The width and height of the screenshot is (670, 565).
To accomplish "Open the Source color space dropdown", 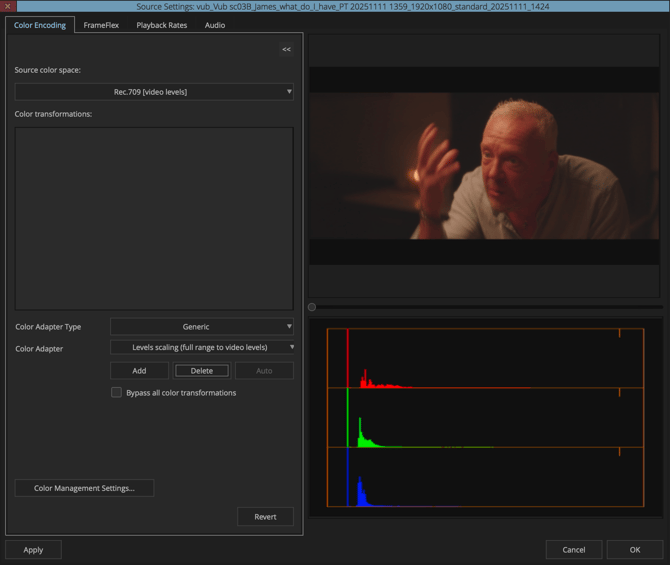I will (154, 92).
